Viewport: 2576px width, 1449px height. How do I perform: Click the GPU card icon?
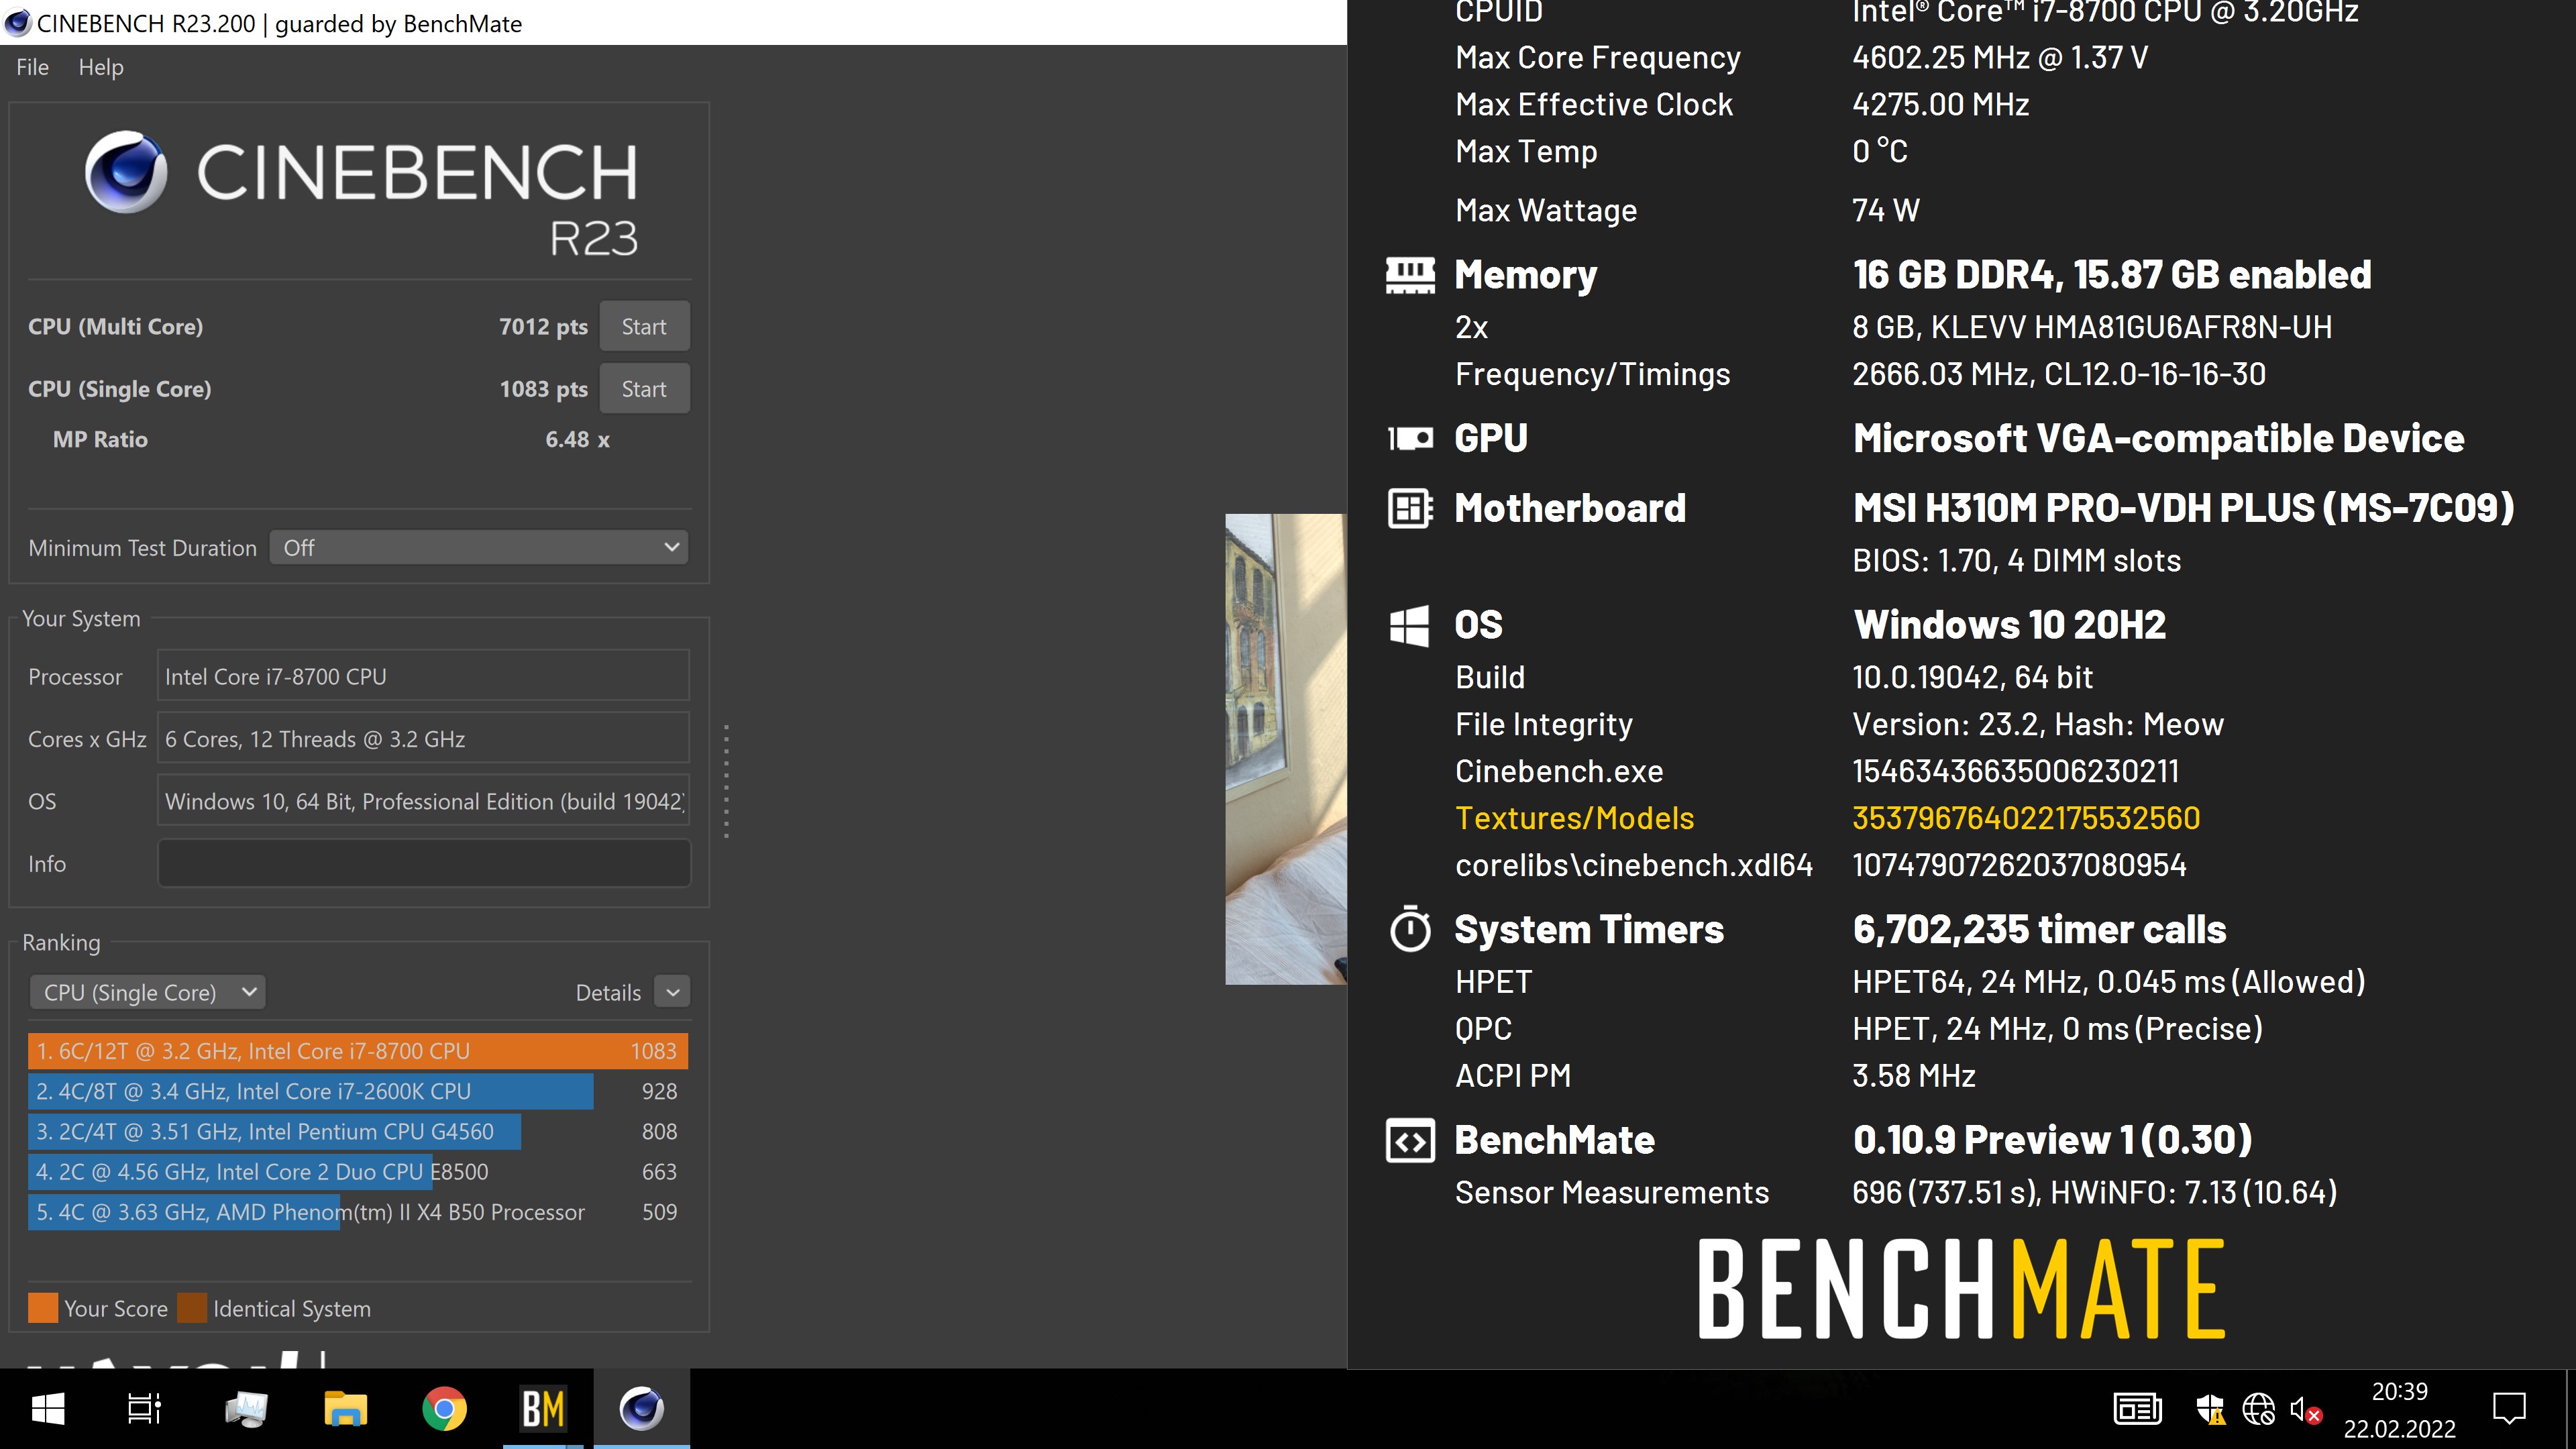click(1410, 438)
